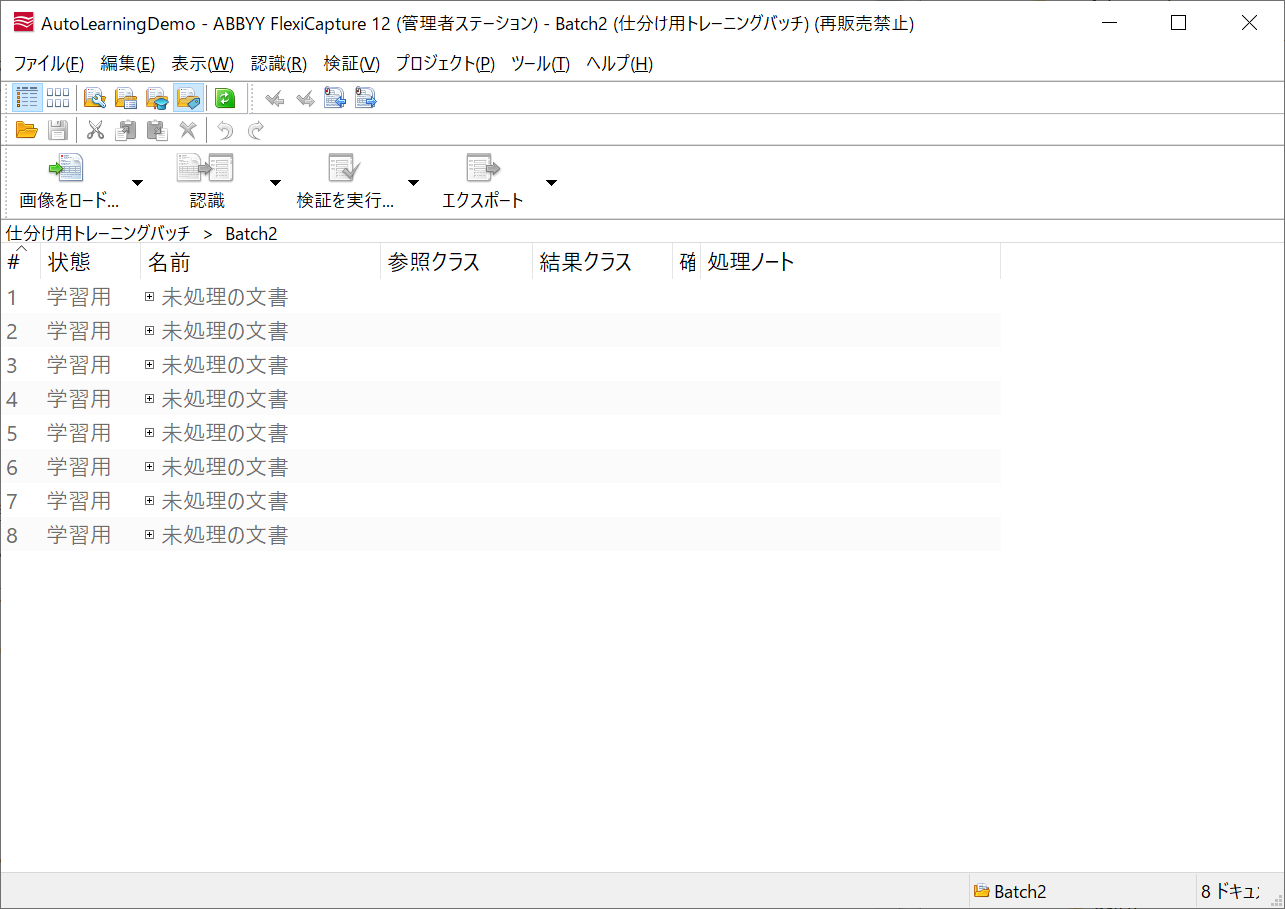
Task: Sort by the 処理ノート column header
Action: click(x=851, y=262)
